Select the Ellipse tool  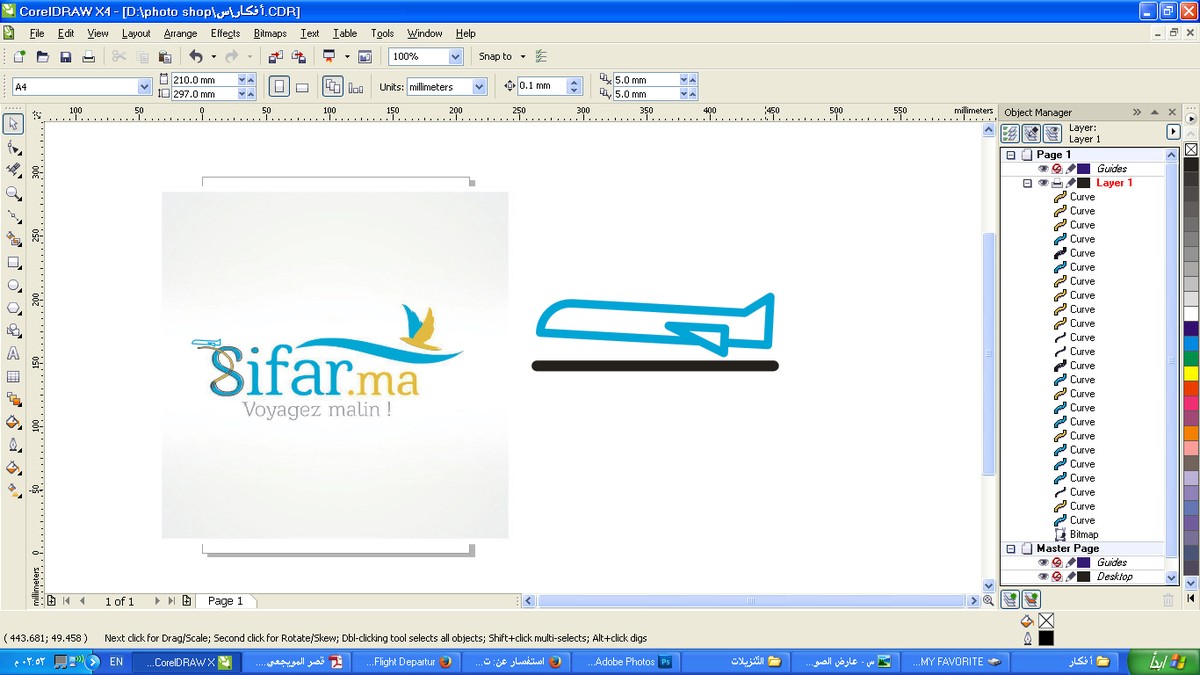(x=14, y=285)
